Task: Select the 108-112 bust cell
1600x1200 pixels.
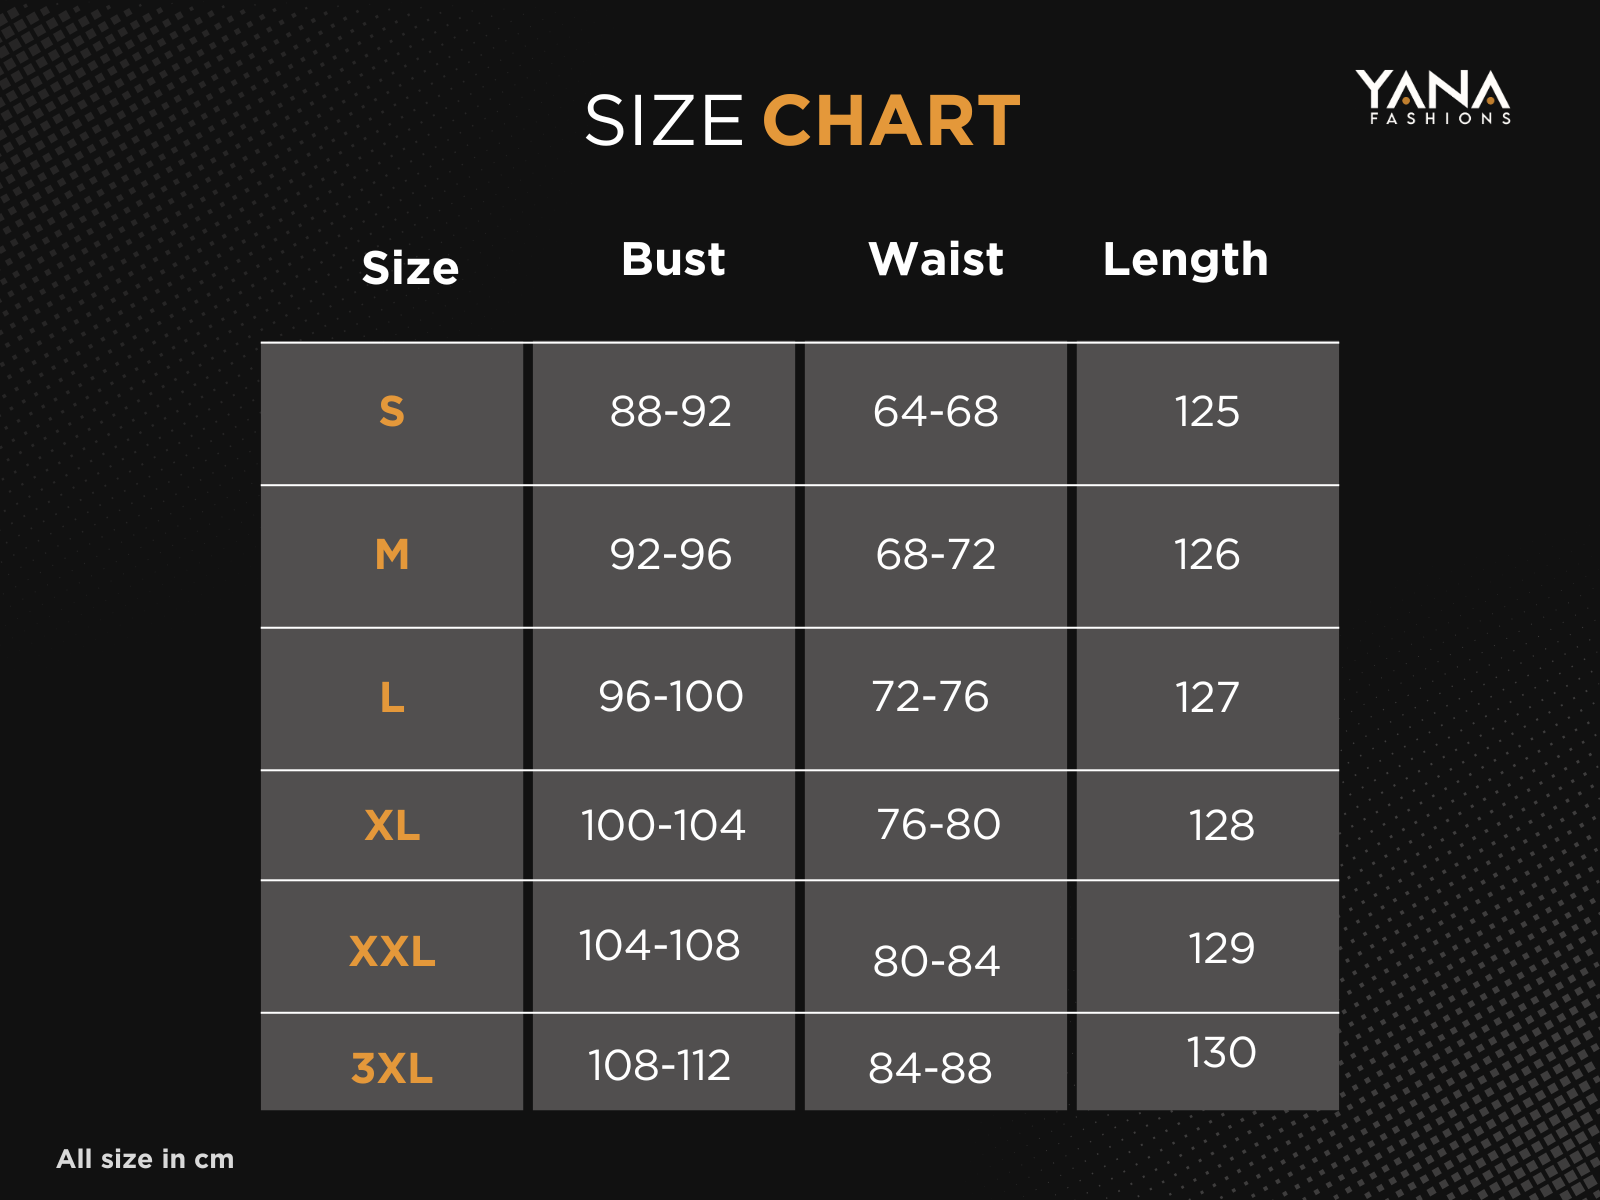Action: click(x=659, y=1066)
